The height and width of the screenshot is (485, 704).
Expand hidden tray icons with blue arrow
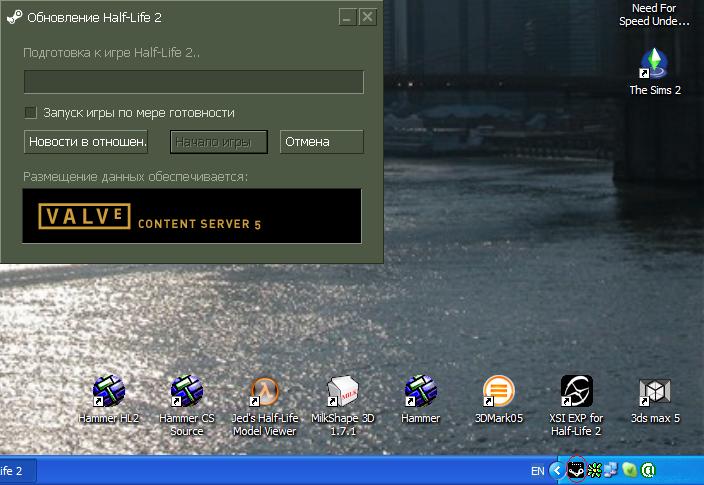coord(557,470)
